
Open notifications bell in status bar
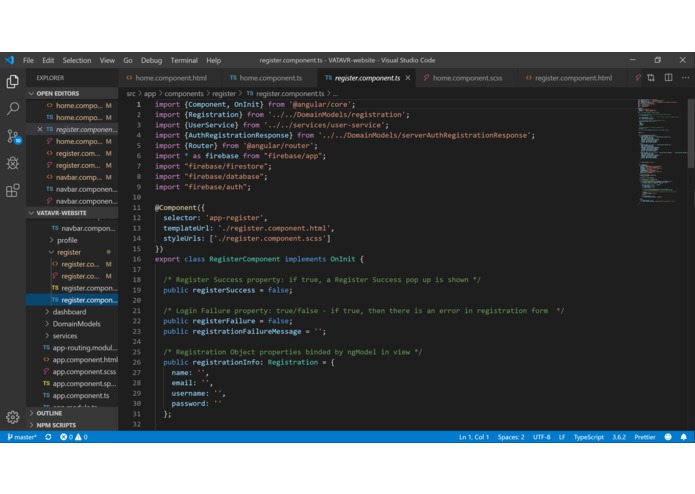tap(683, 437)
